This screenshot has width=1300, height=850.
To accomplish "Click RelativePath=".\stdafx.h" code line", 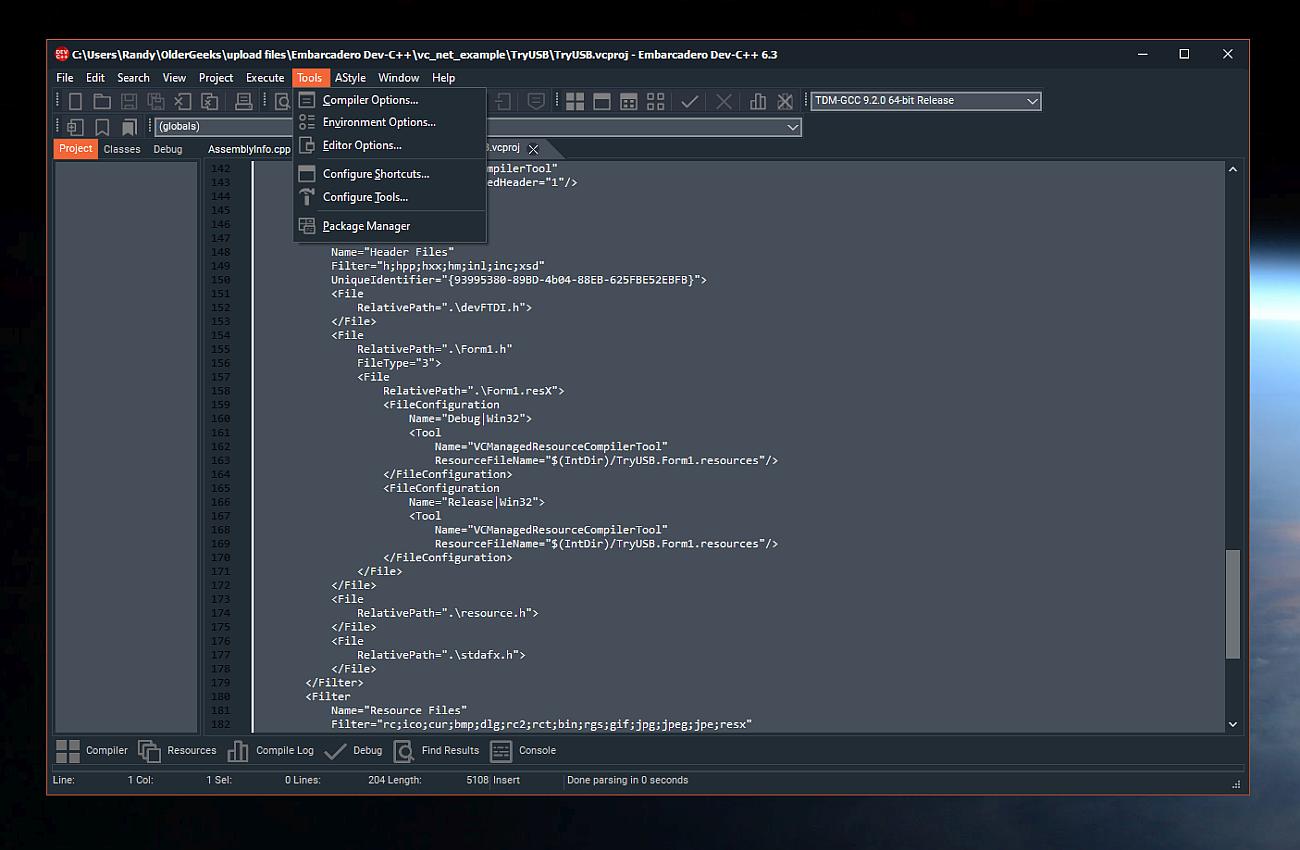I will [x=441, y=655].
